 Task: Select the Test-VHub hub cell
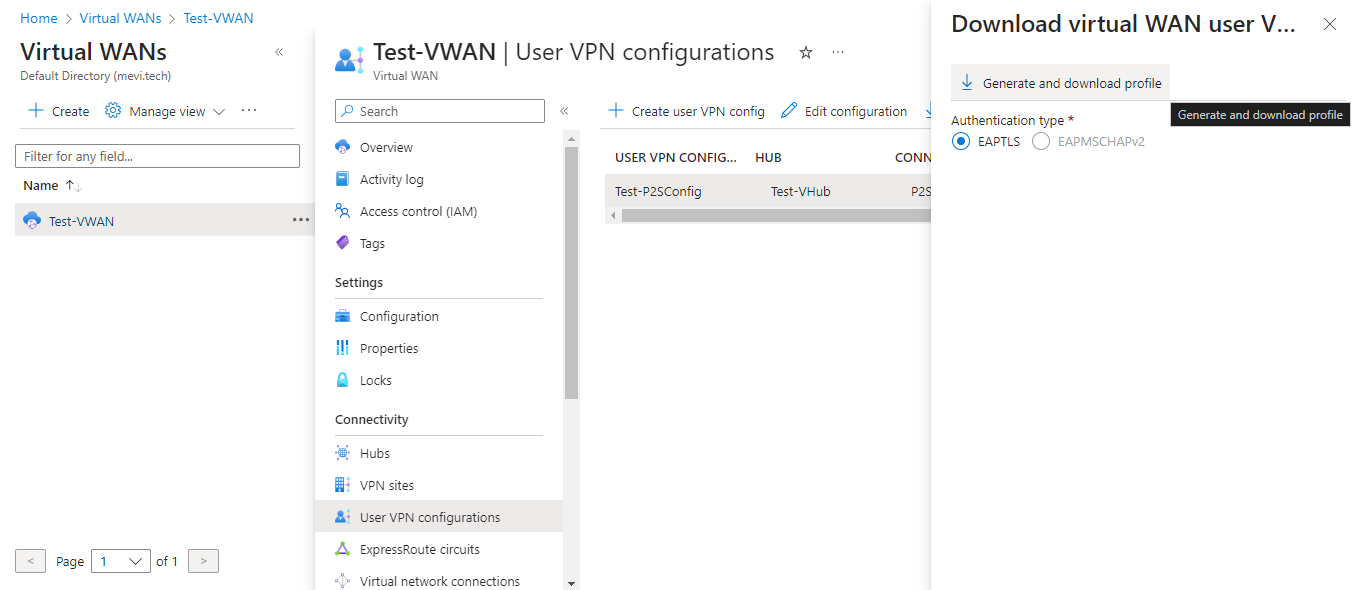pos(801,191)
